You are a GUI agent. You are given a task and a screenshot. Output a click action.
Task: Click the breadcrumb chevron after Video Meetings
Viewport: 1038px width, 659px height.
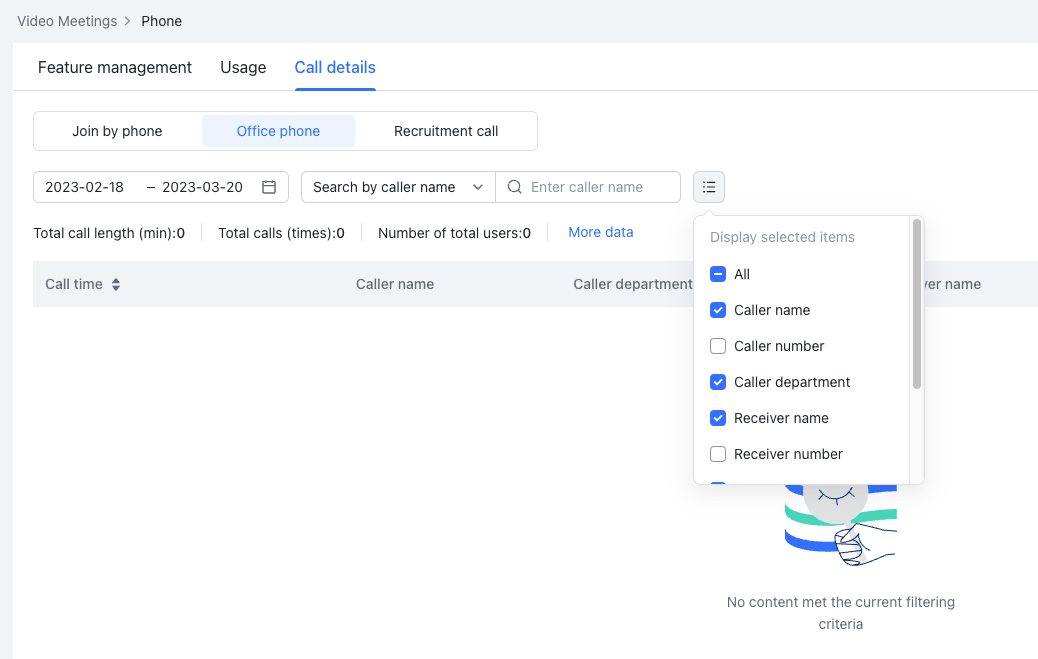(128, 21)
